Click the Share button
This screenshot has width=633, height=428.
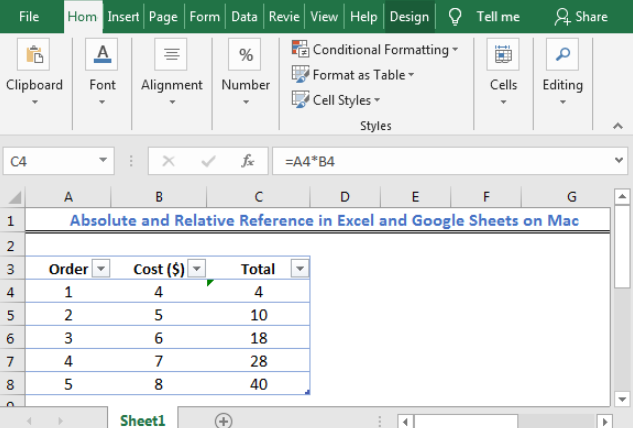581,16
